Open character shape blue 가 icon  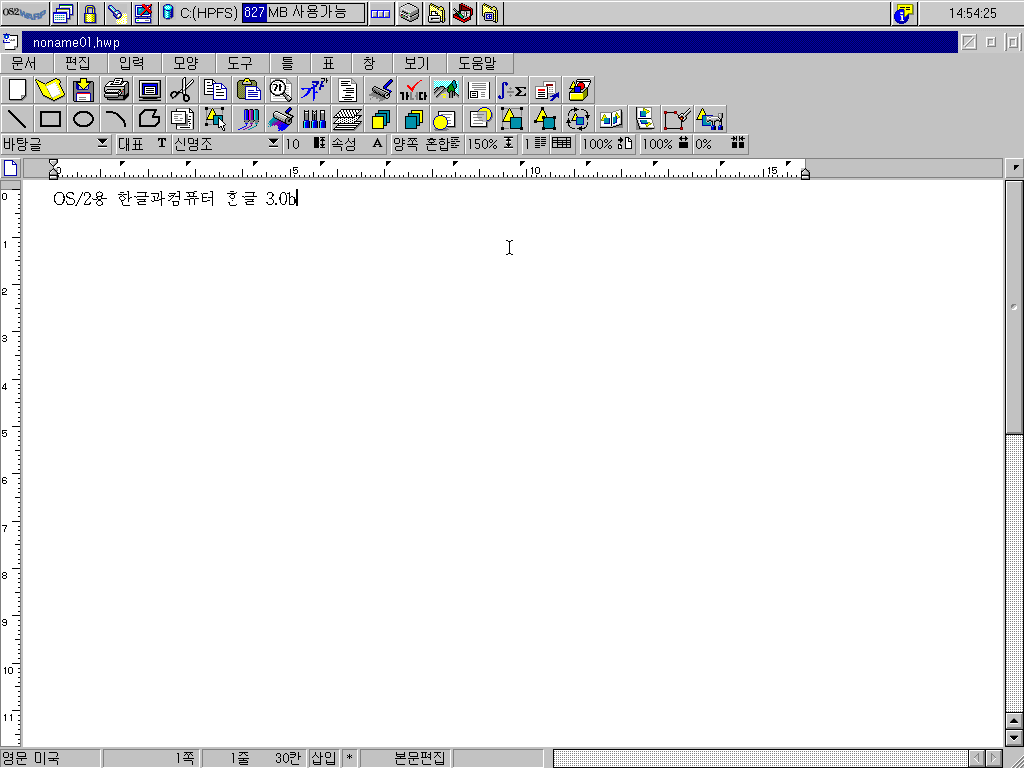coord(314,90)
